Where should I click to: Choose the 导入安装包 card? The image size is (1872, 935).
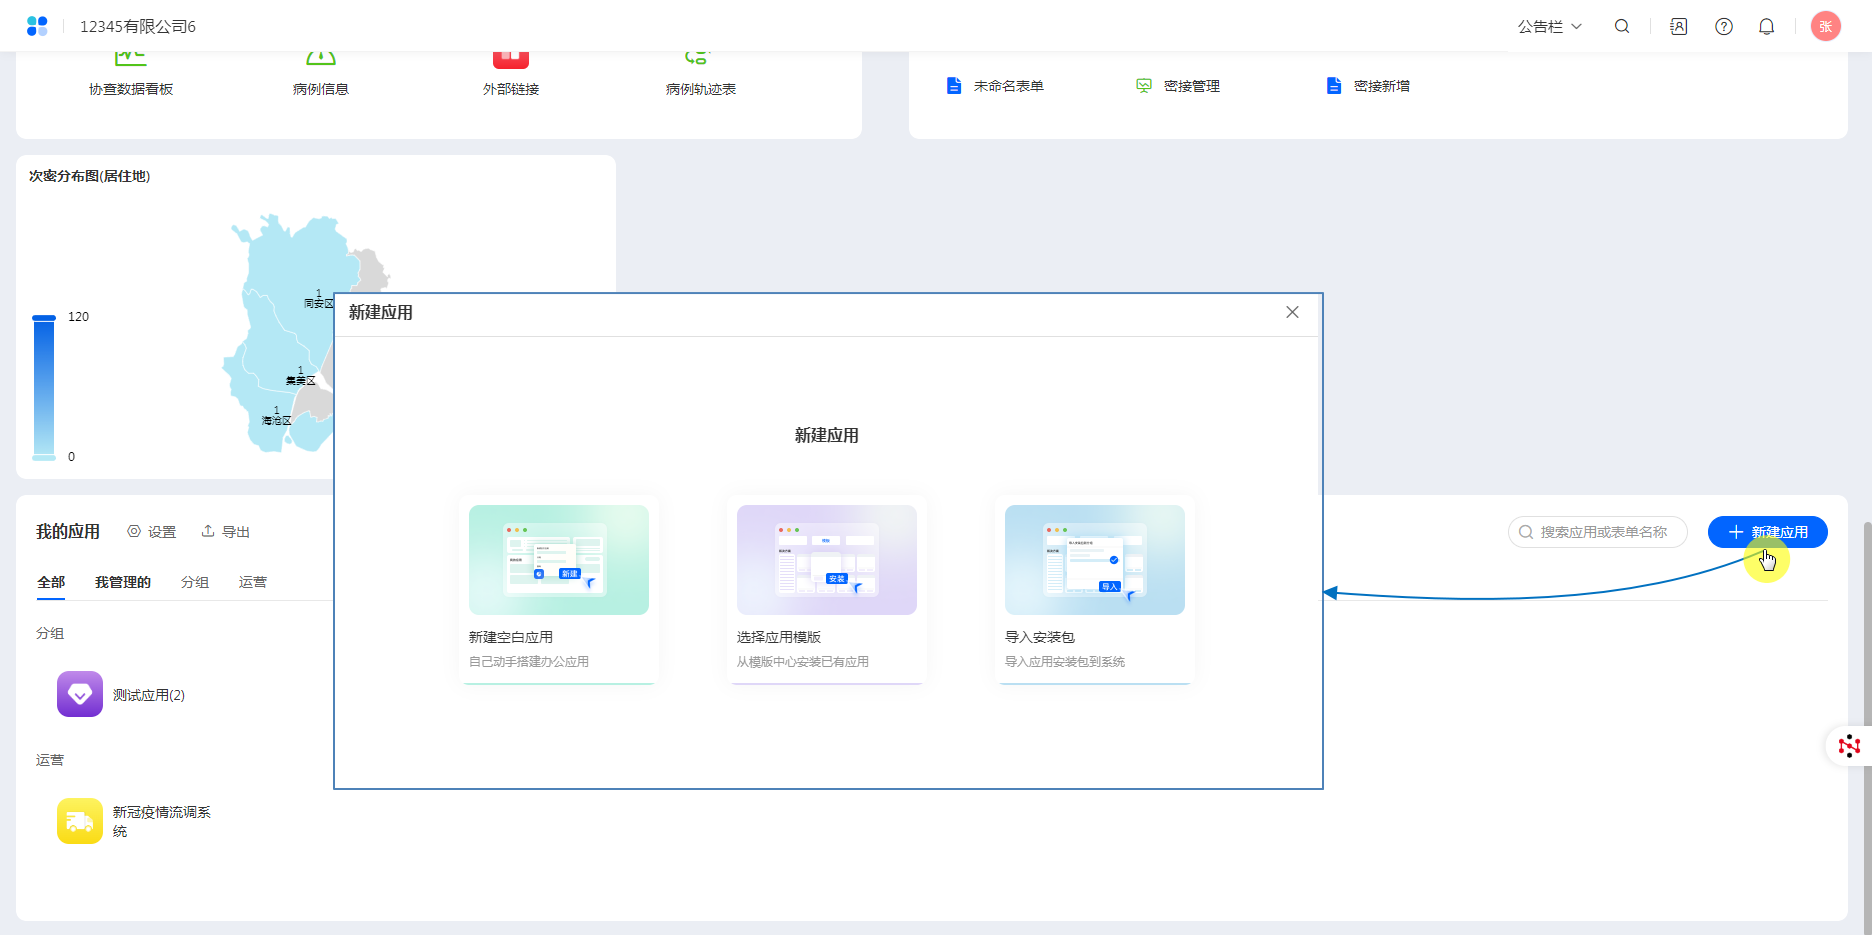[1094, 590]
